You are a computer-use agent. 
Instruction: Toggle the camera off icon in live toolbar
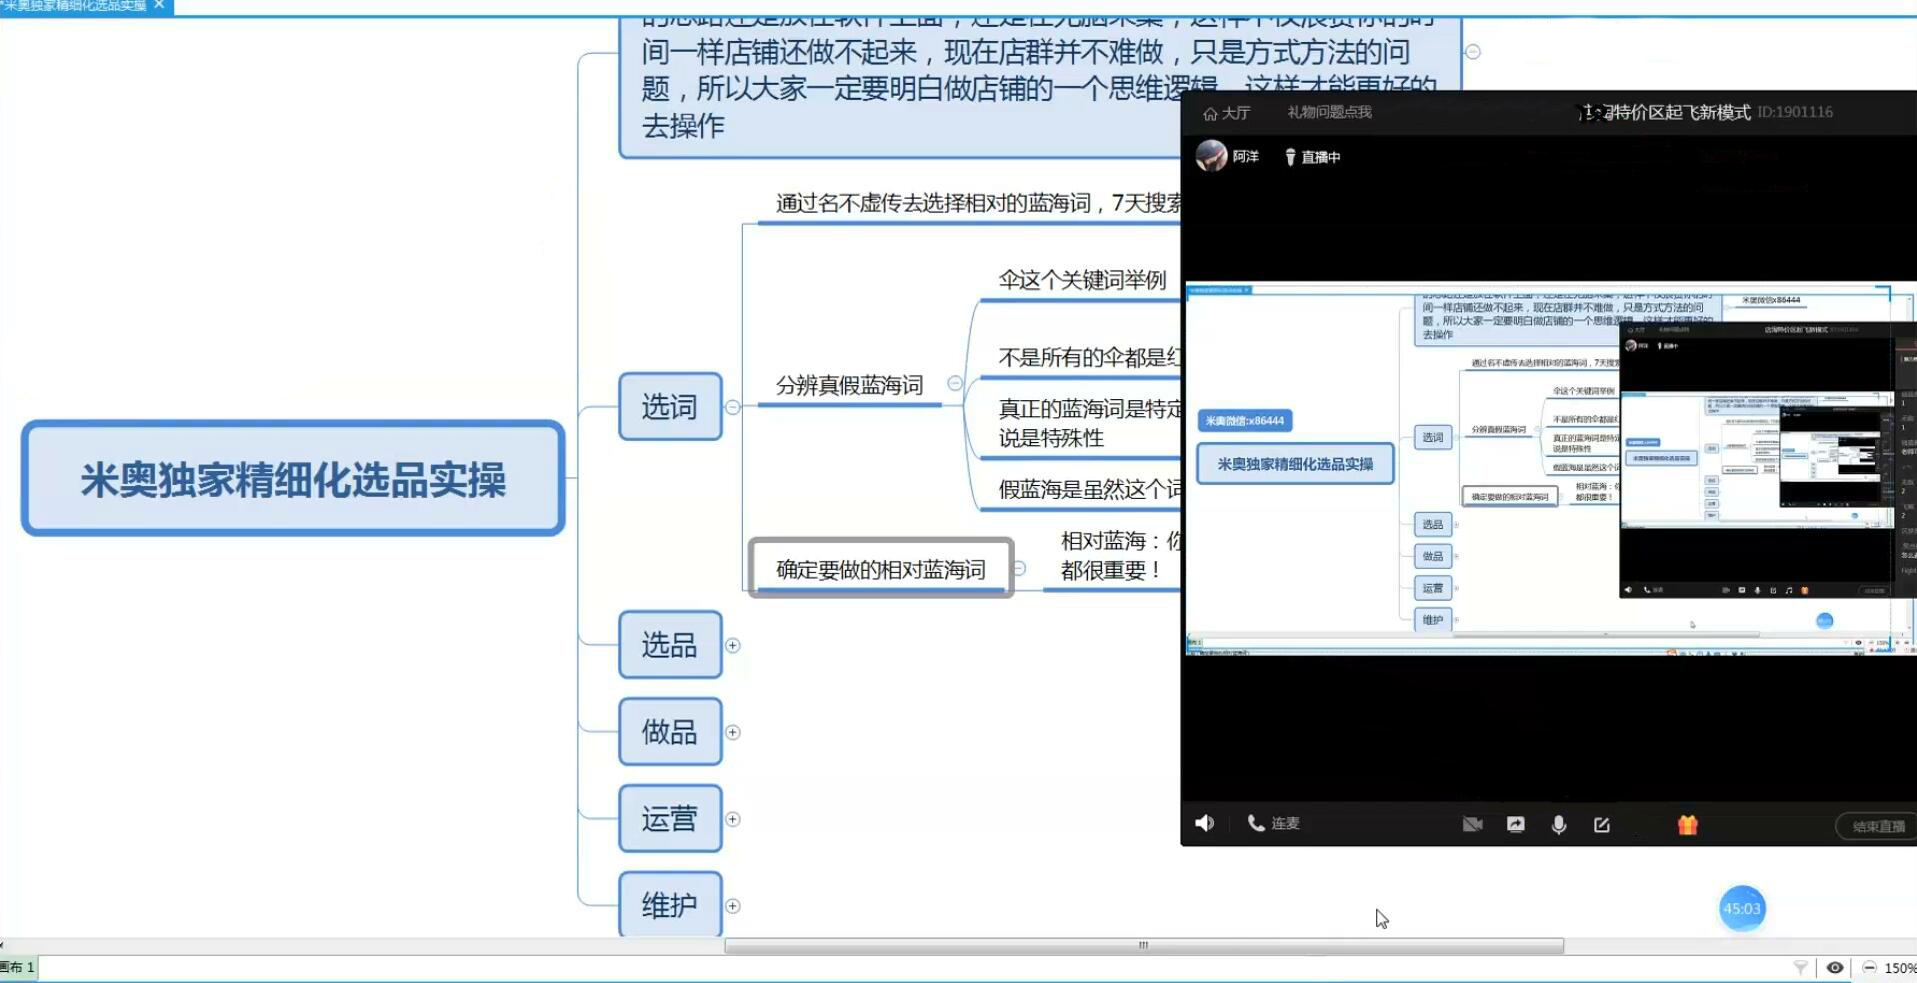[1472, 824]
